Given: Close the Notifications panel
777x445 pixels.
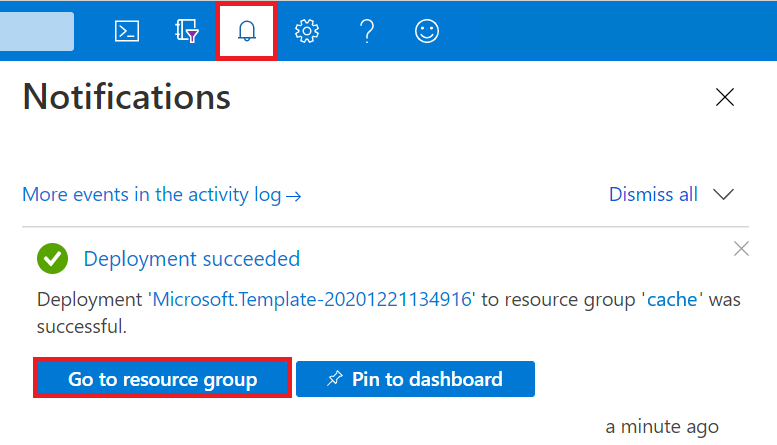Looking at the screenshot, I should point(724,97).
